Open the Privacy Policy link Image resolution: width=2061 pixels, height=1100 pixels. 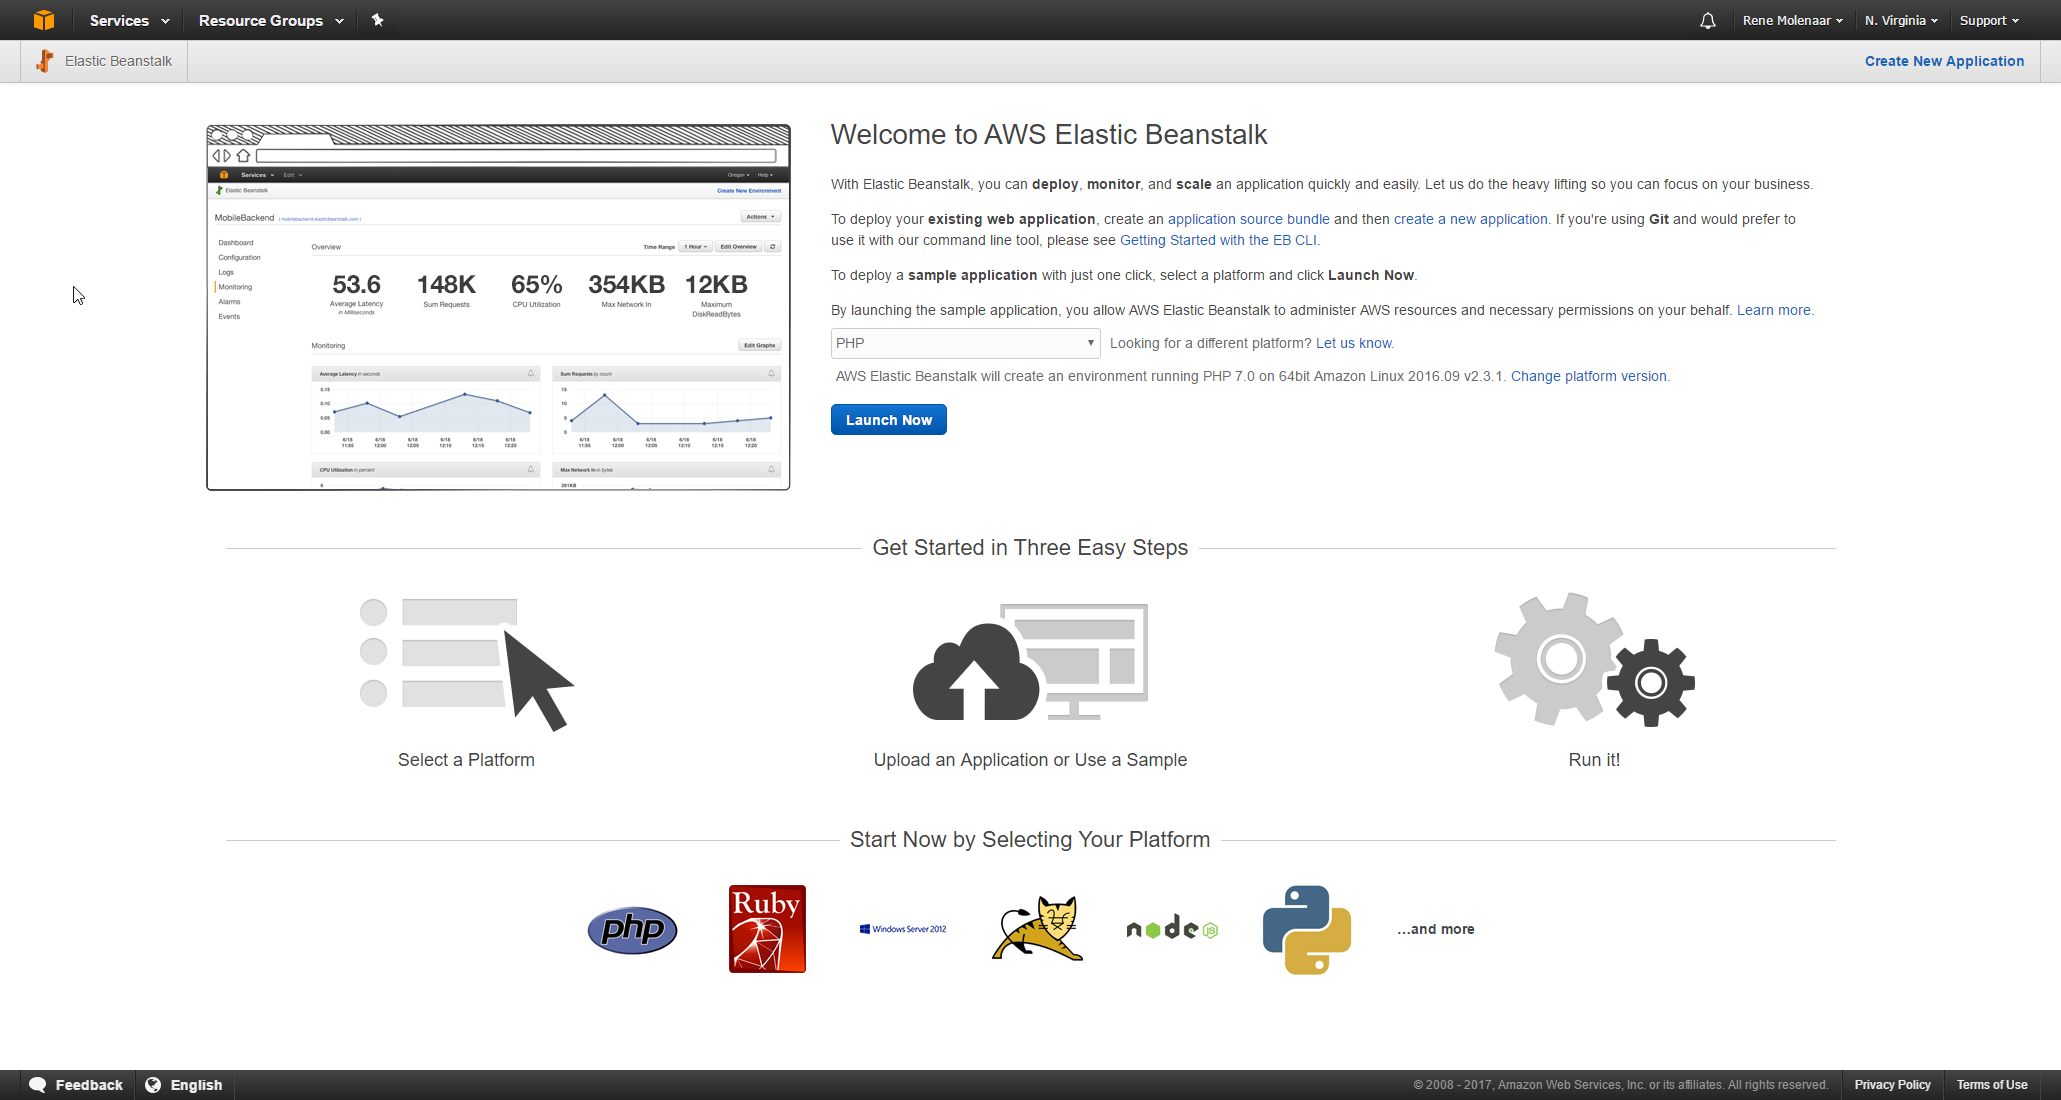point(1892,1085)
